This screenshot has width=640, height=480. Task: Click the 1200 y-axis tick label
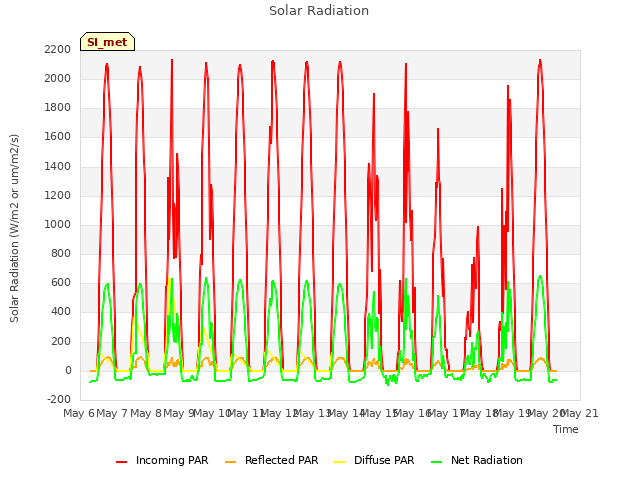[58, 195]
